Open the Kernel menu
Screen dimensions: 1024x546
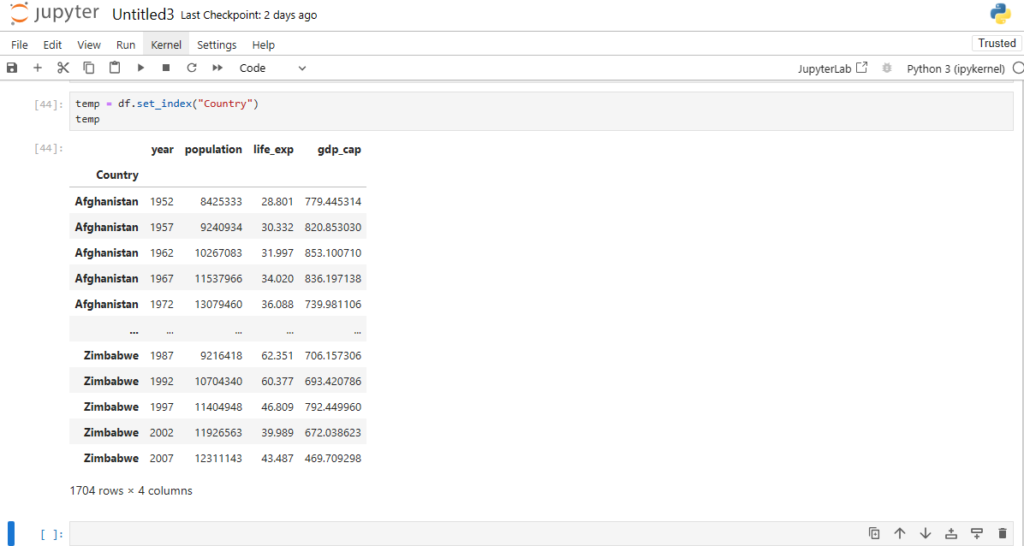pos(167,45)
